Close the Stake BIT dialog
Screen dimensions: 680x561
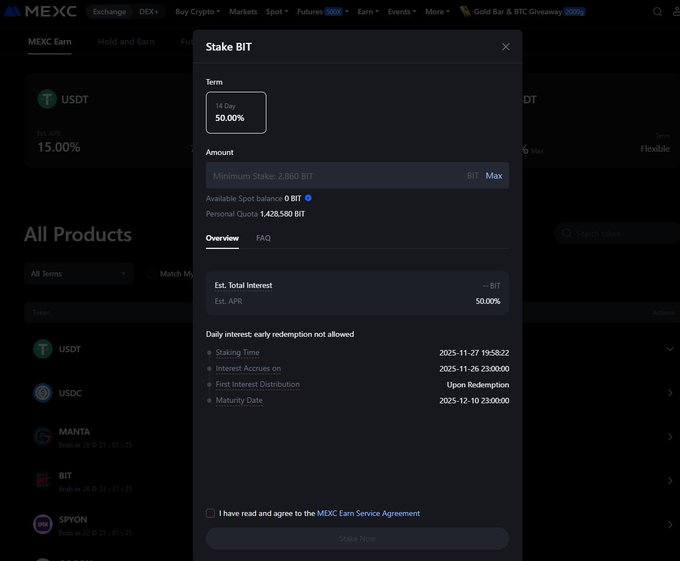506,47
